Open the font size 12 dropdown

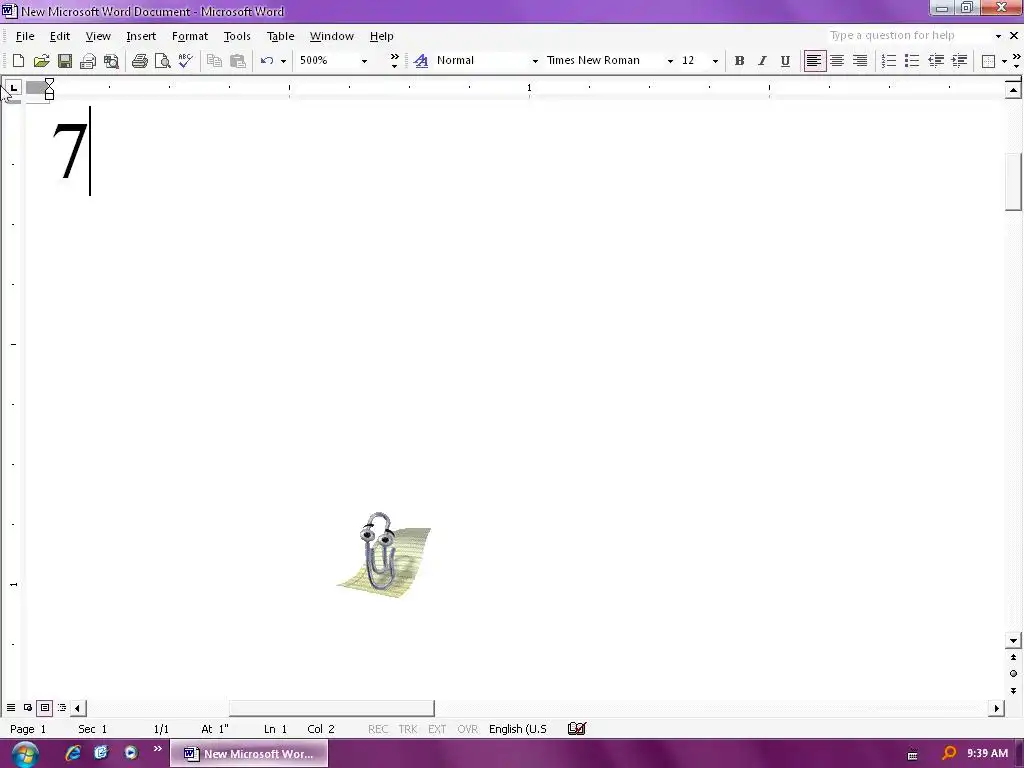point(715,61)
